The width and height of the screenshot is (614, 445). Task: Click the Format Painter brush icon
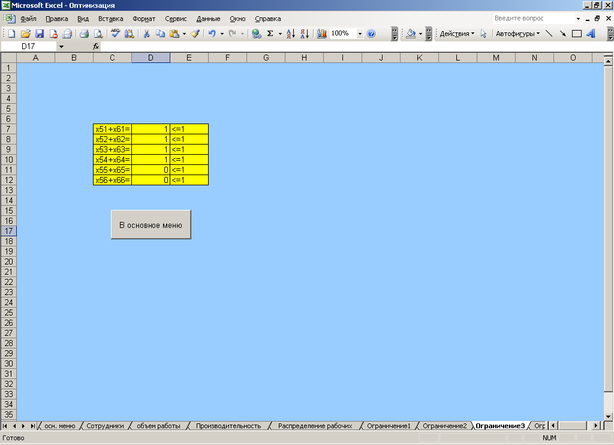tap(196, 33)
